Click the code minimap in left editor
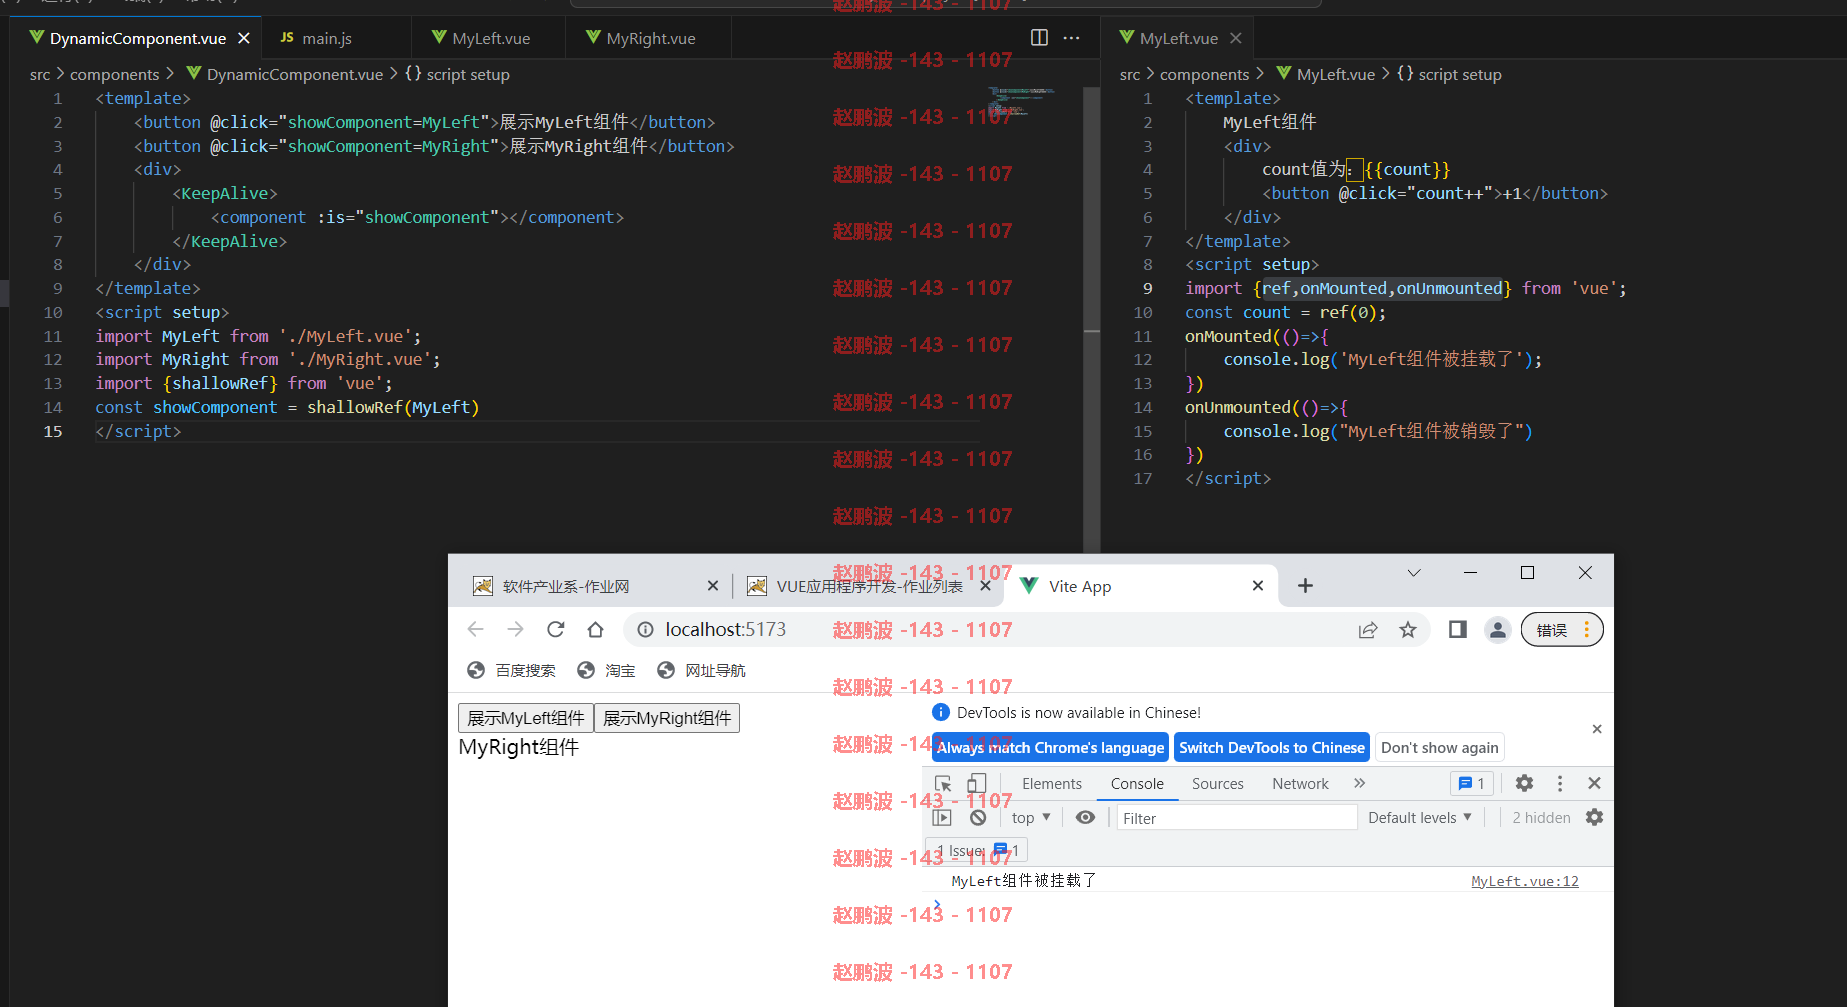1847x1007 pixels. point(1021,102)
